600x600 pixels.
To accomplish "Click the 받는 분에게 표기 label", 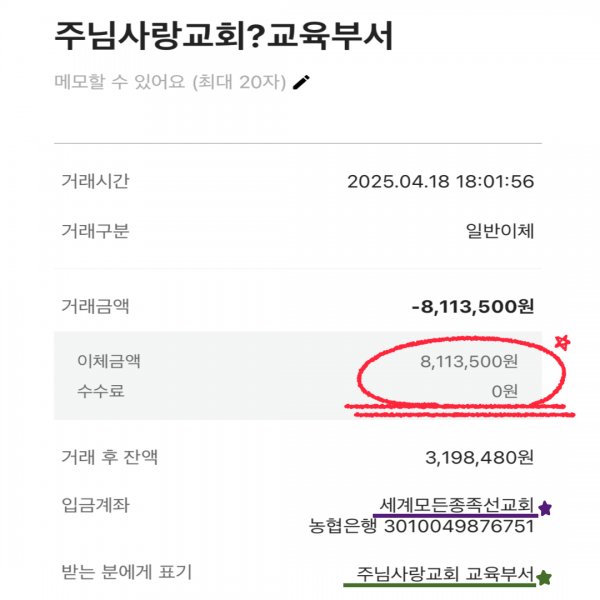I will point(126,573).
